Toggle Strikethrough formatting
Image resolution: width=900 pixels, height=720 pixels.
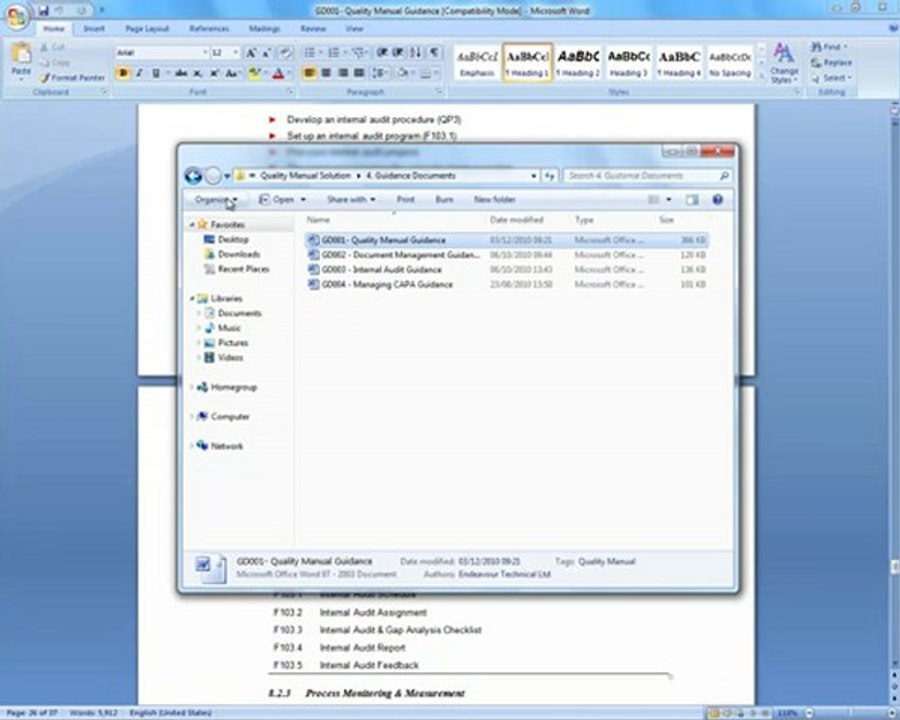[x=181, y=73]
